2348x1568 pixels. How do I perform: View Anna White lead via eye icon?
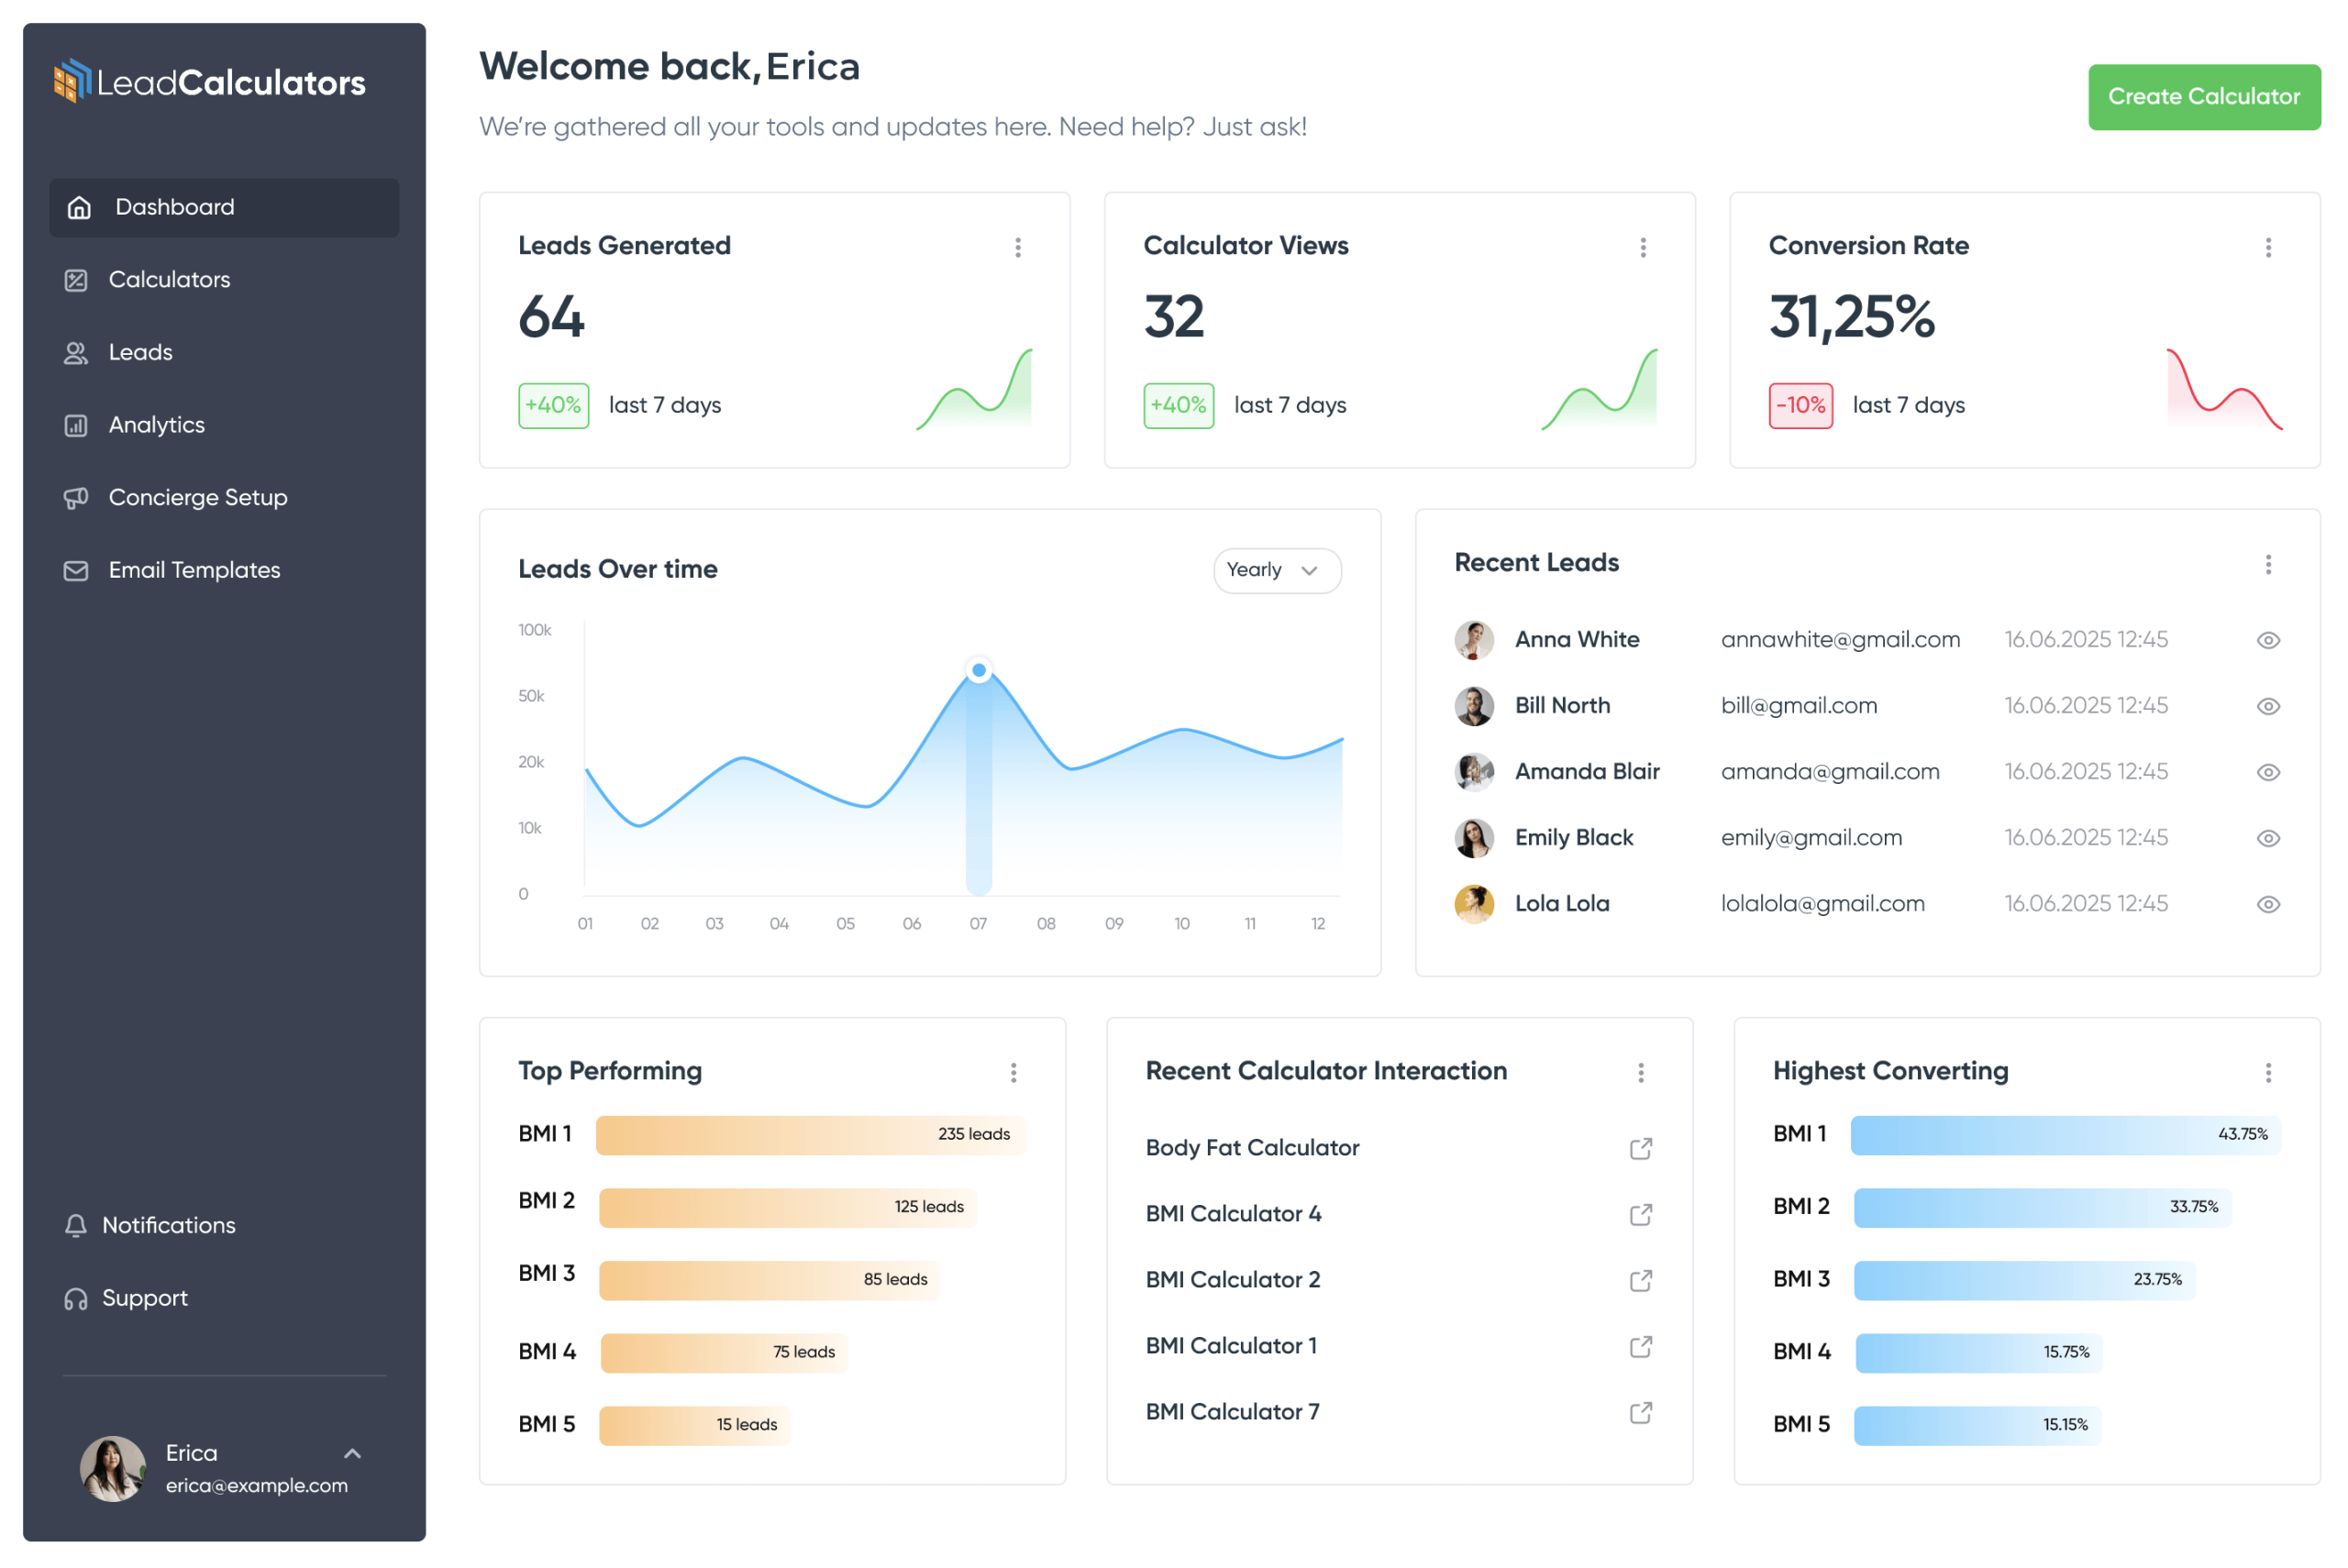2267,640
